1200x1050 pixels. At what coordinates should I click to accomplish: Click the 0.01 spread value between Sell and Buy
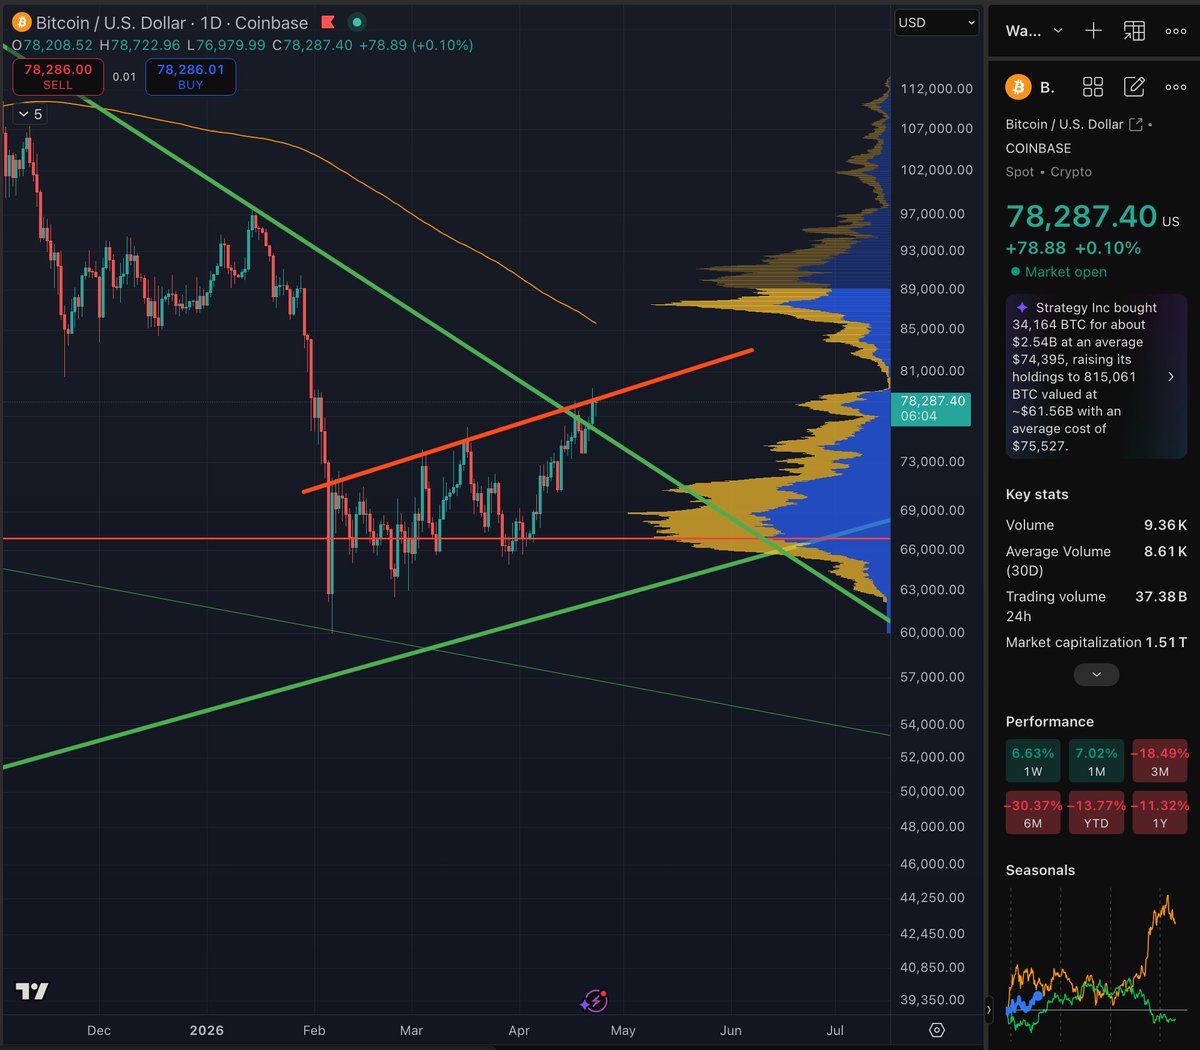coord(124,77)
